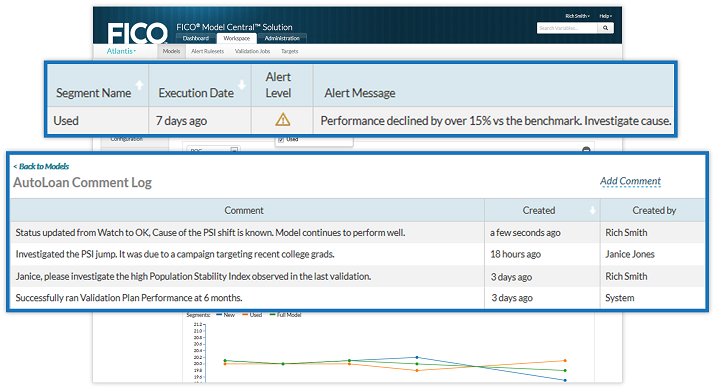Open the Validation Jobs sub-tab
Viewport: 715px width, 389px height.
[253, 52]
